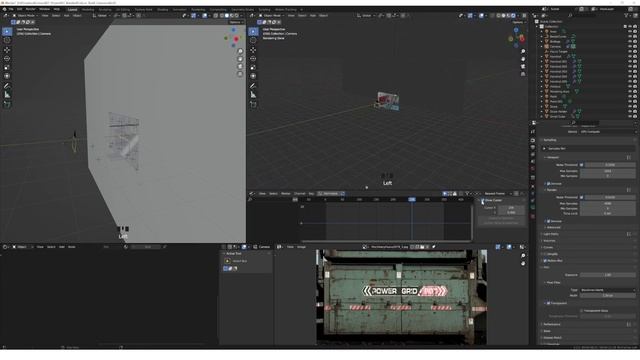
Task: Select the Cursor tool in left viewport
Action: [7, 40]
